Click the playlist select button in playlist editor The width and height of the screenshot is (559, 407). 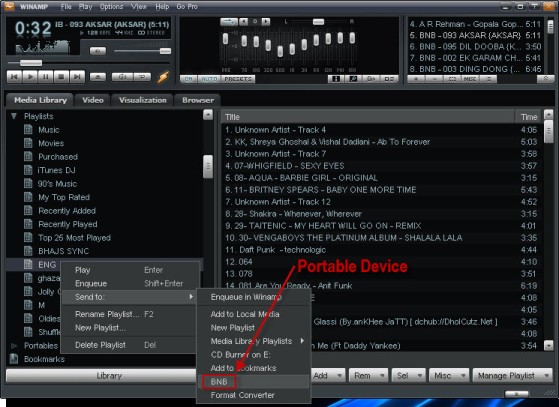pyautogui.click(x=452, y=79)
